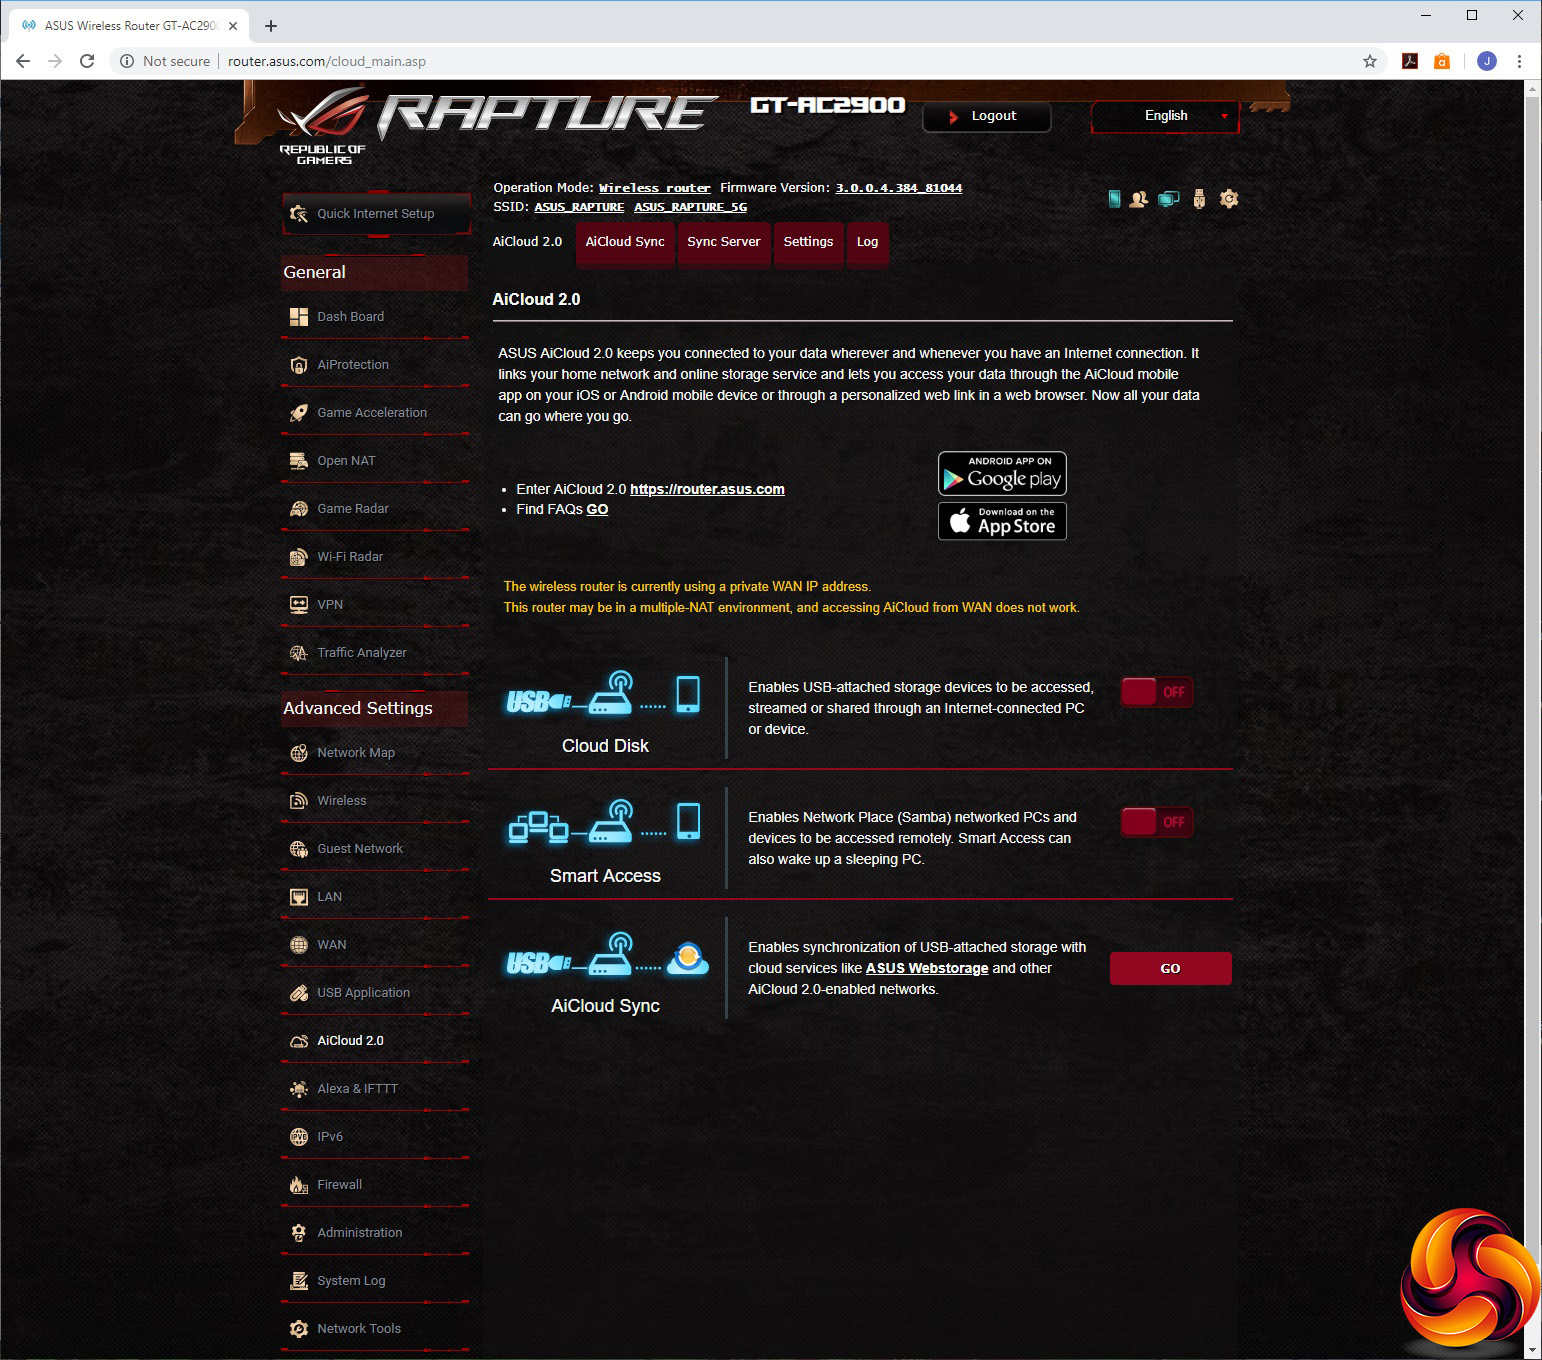Click the Traffic Analyzer sidebar icon

[x=298, y=653]
